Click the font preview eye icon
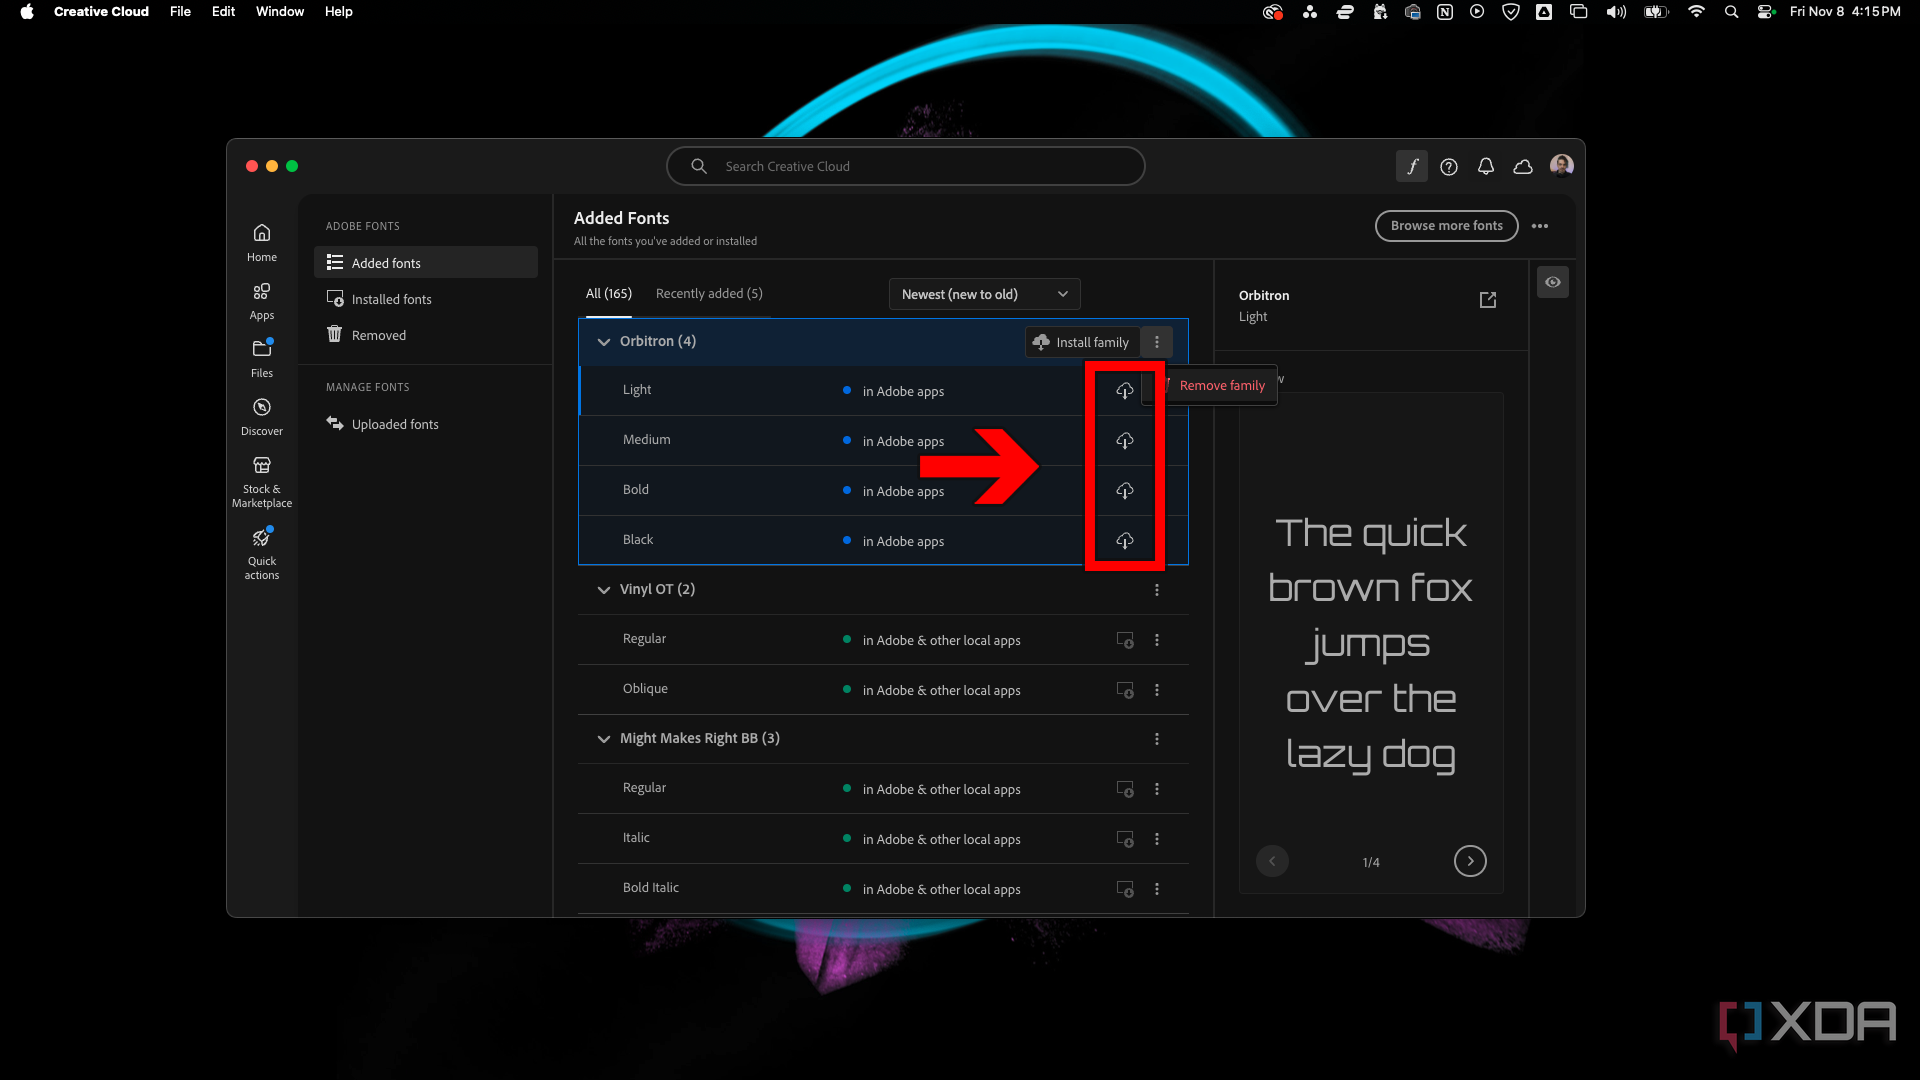Viewport: 1920px width, 1080px height. tap(1552, 281)
